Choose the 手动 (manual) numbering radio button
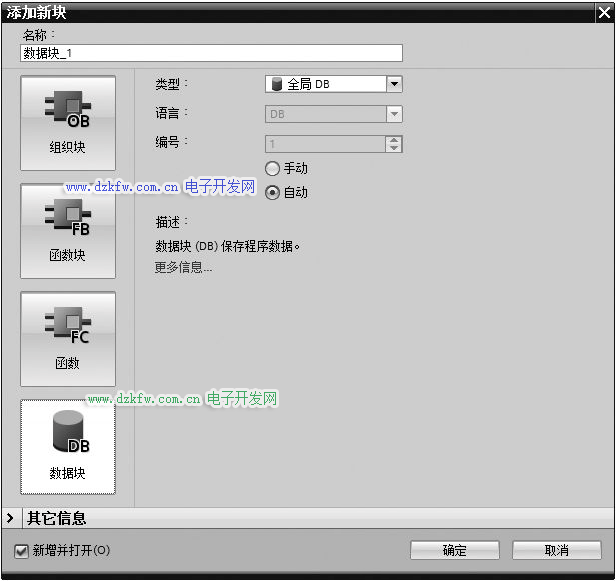616x581 pixels. tap(272, 169)
